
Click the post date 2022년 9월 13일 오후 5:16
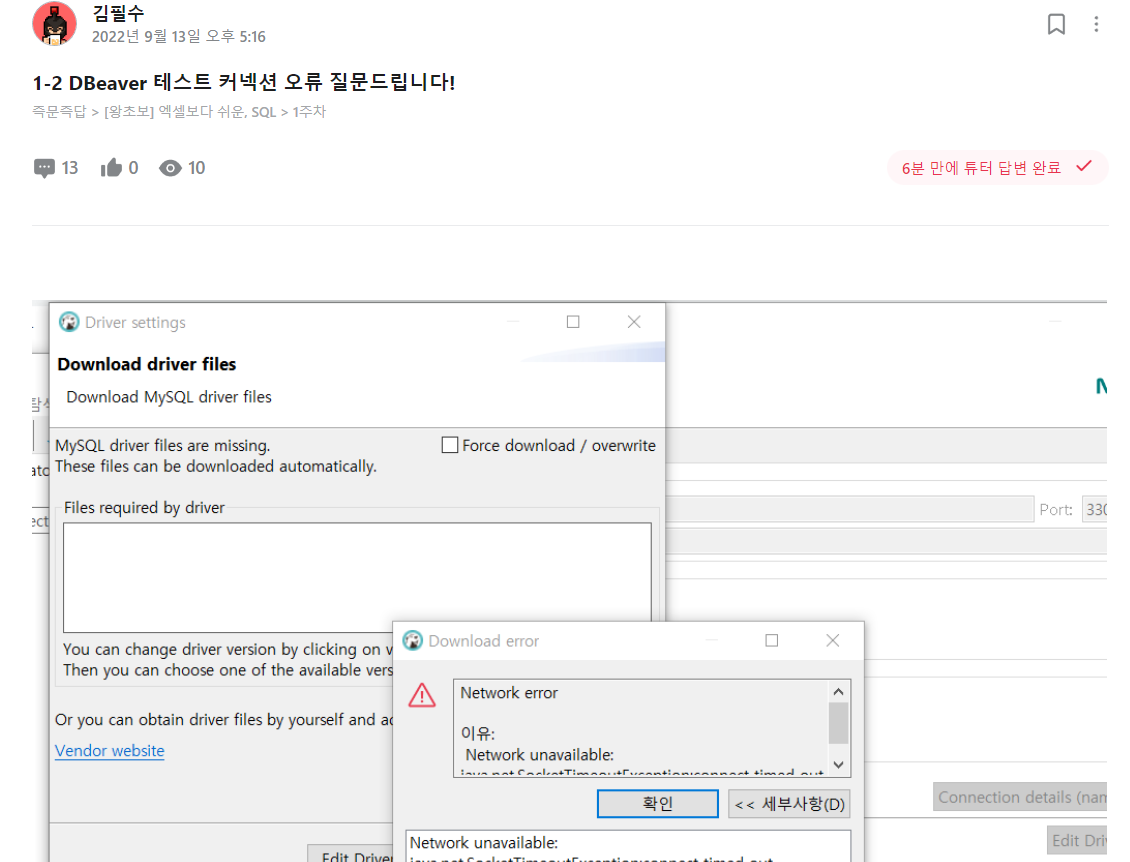179,36
